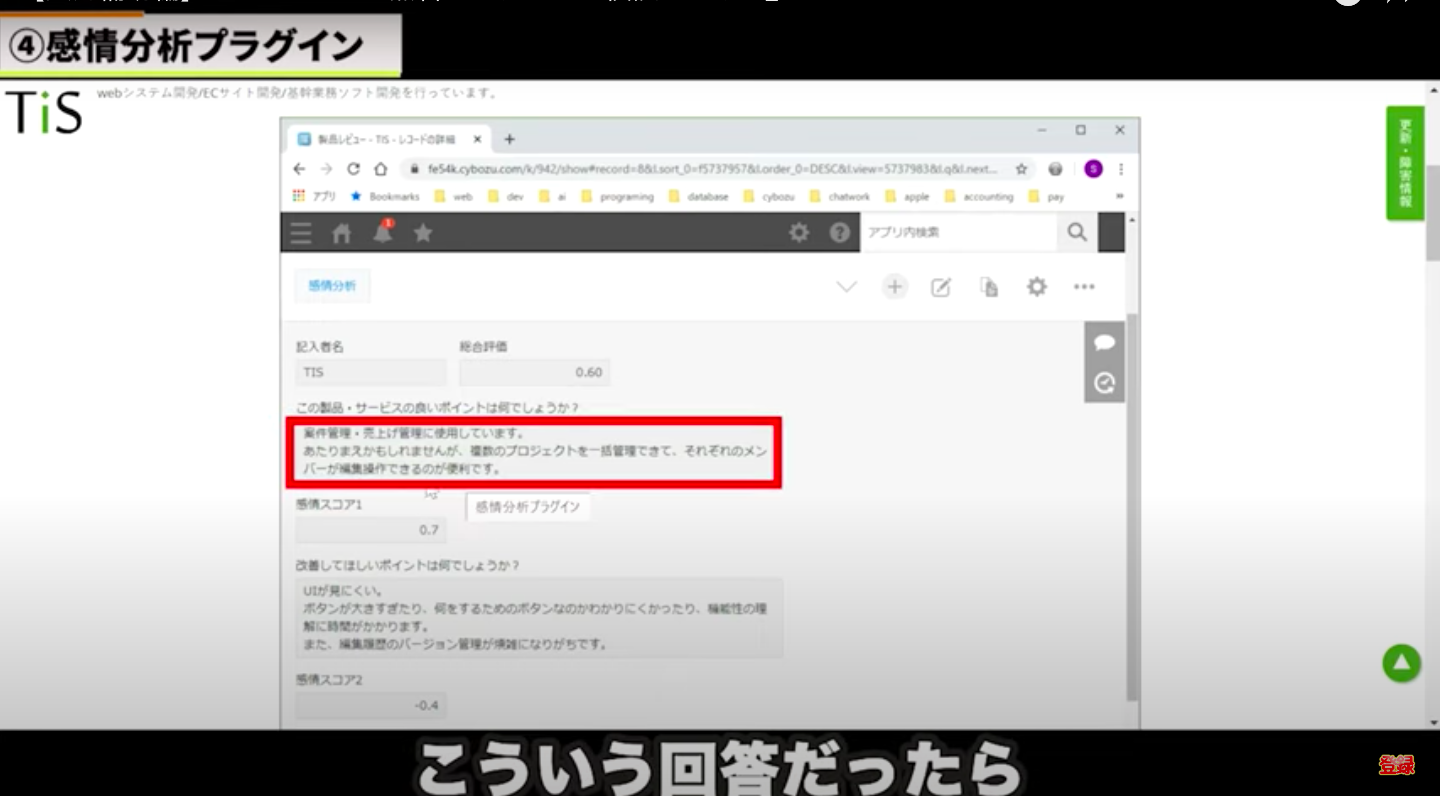Image resolution: width=1440 pixels, height=796 pixels.
Task: Go to the kintone home icon
Action: click(x=342, y=233)
